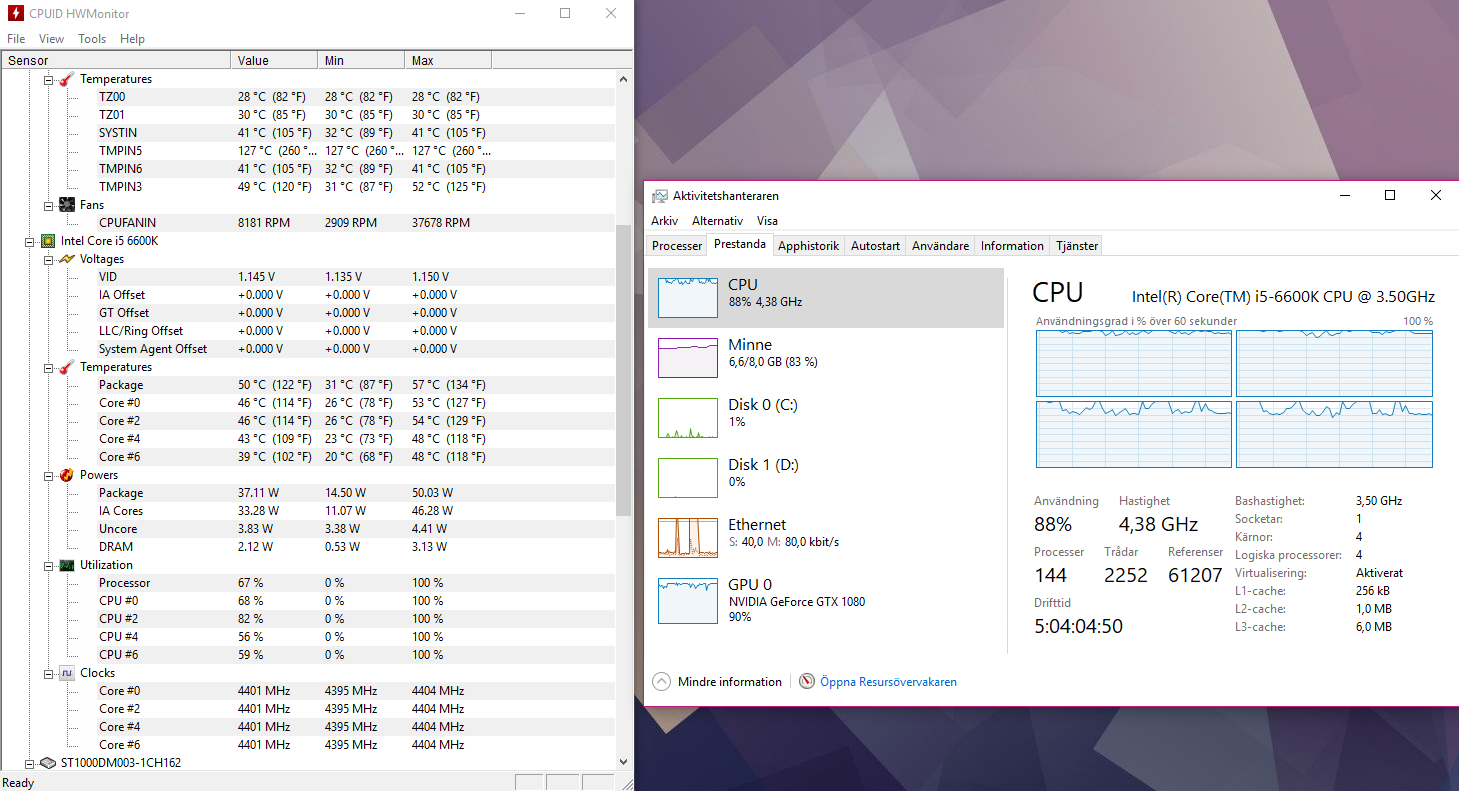Collapse the Voltages tree node
1459x791 pixels.
(48, 259)
